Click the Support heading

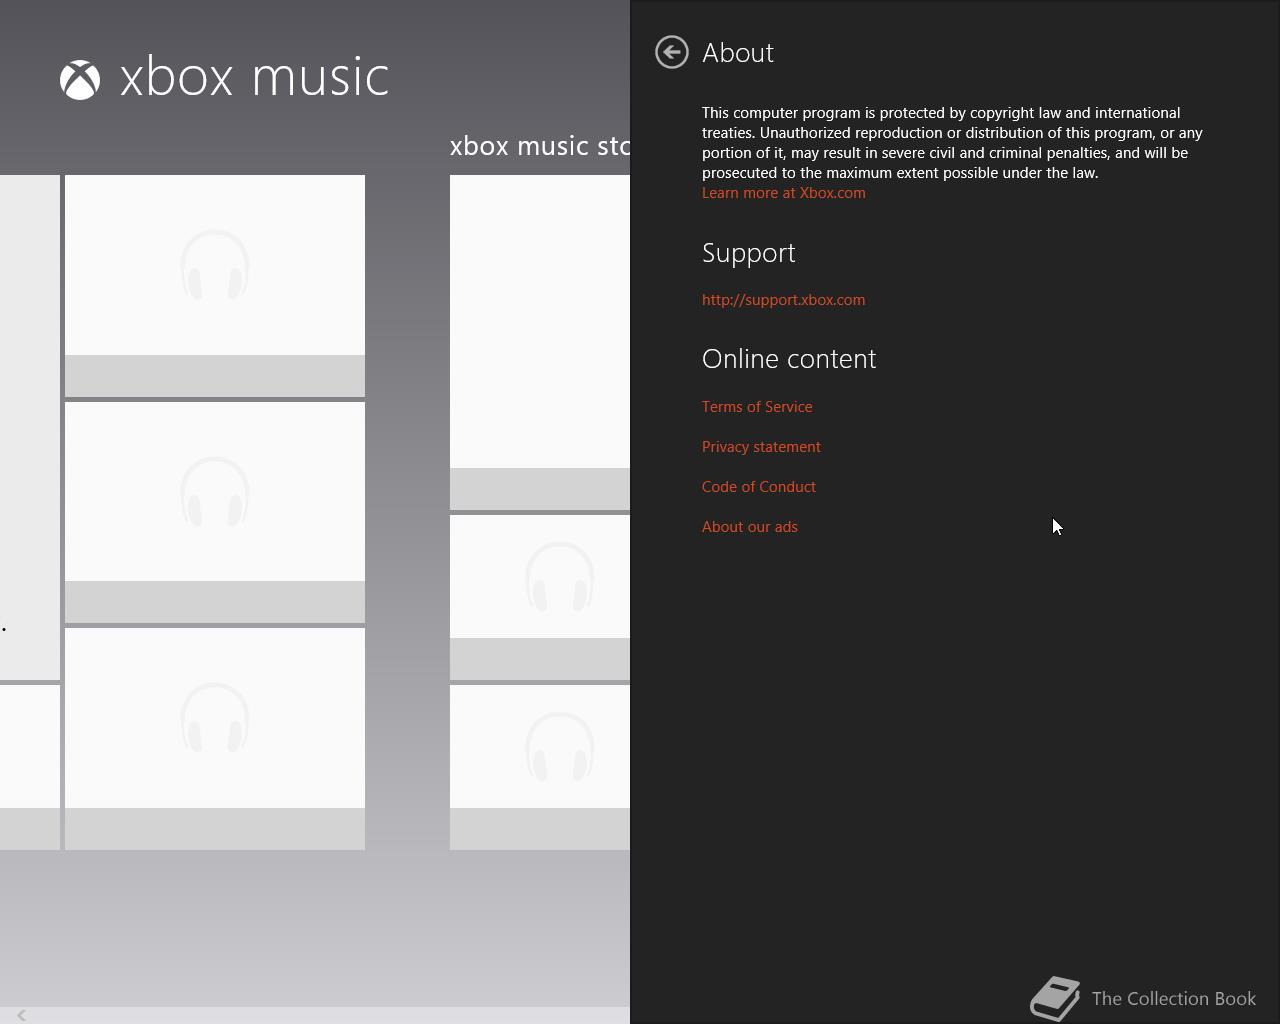(749, 253)
